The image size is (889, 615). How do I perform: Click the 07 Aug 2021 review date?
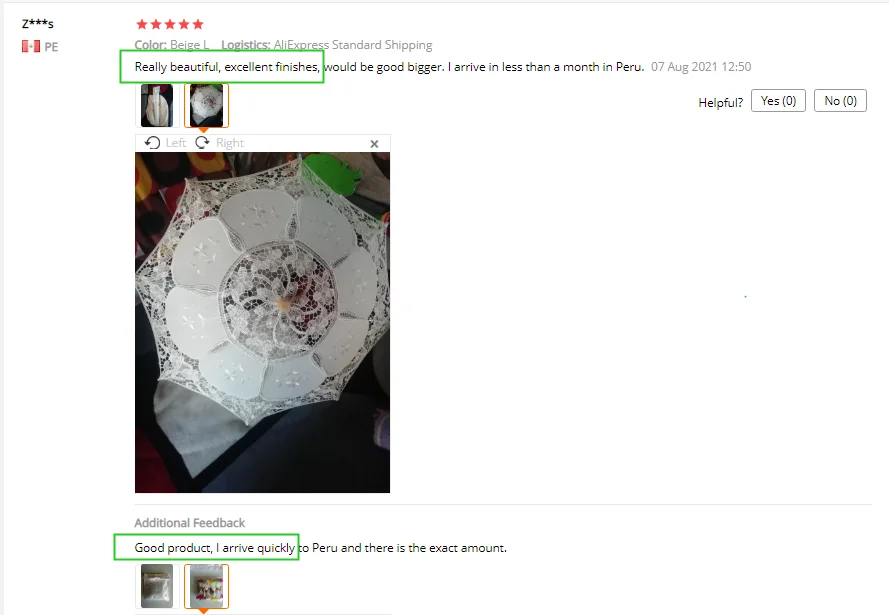pos(701,67)
